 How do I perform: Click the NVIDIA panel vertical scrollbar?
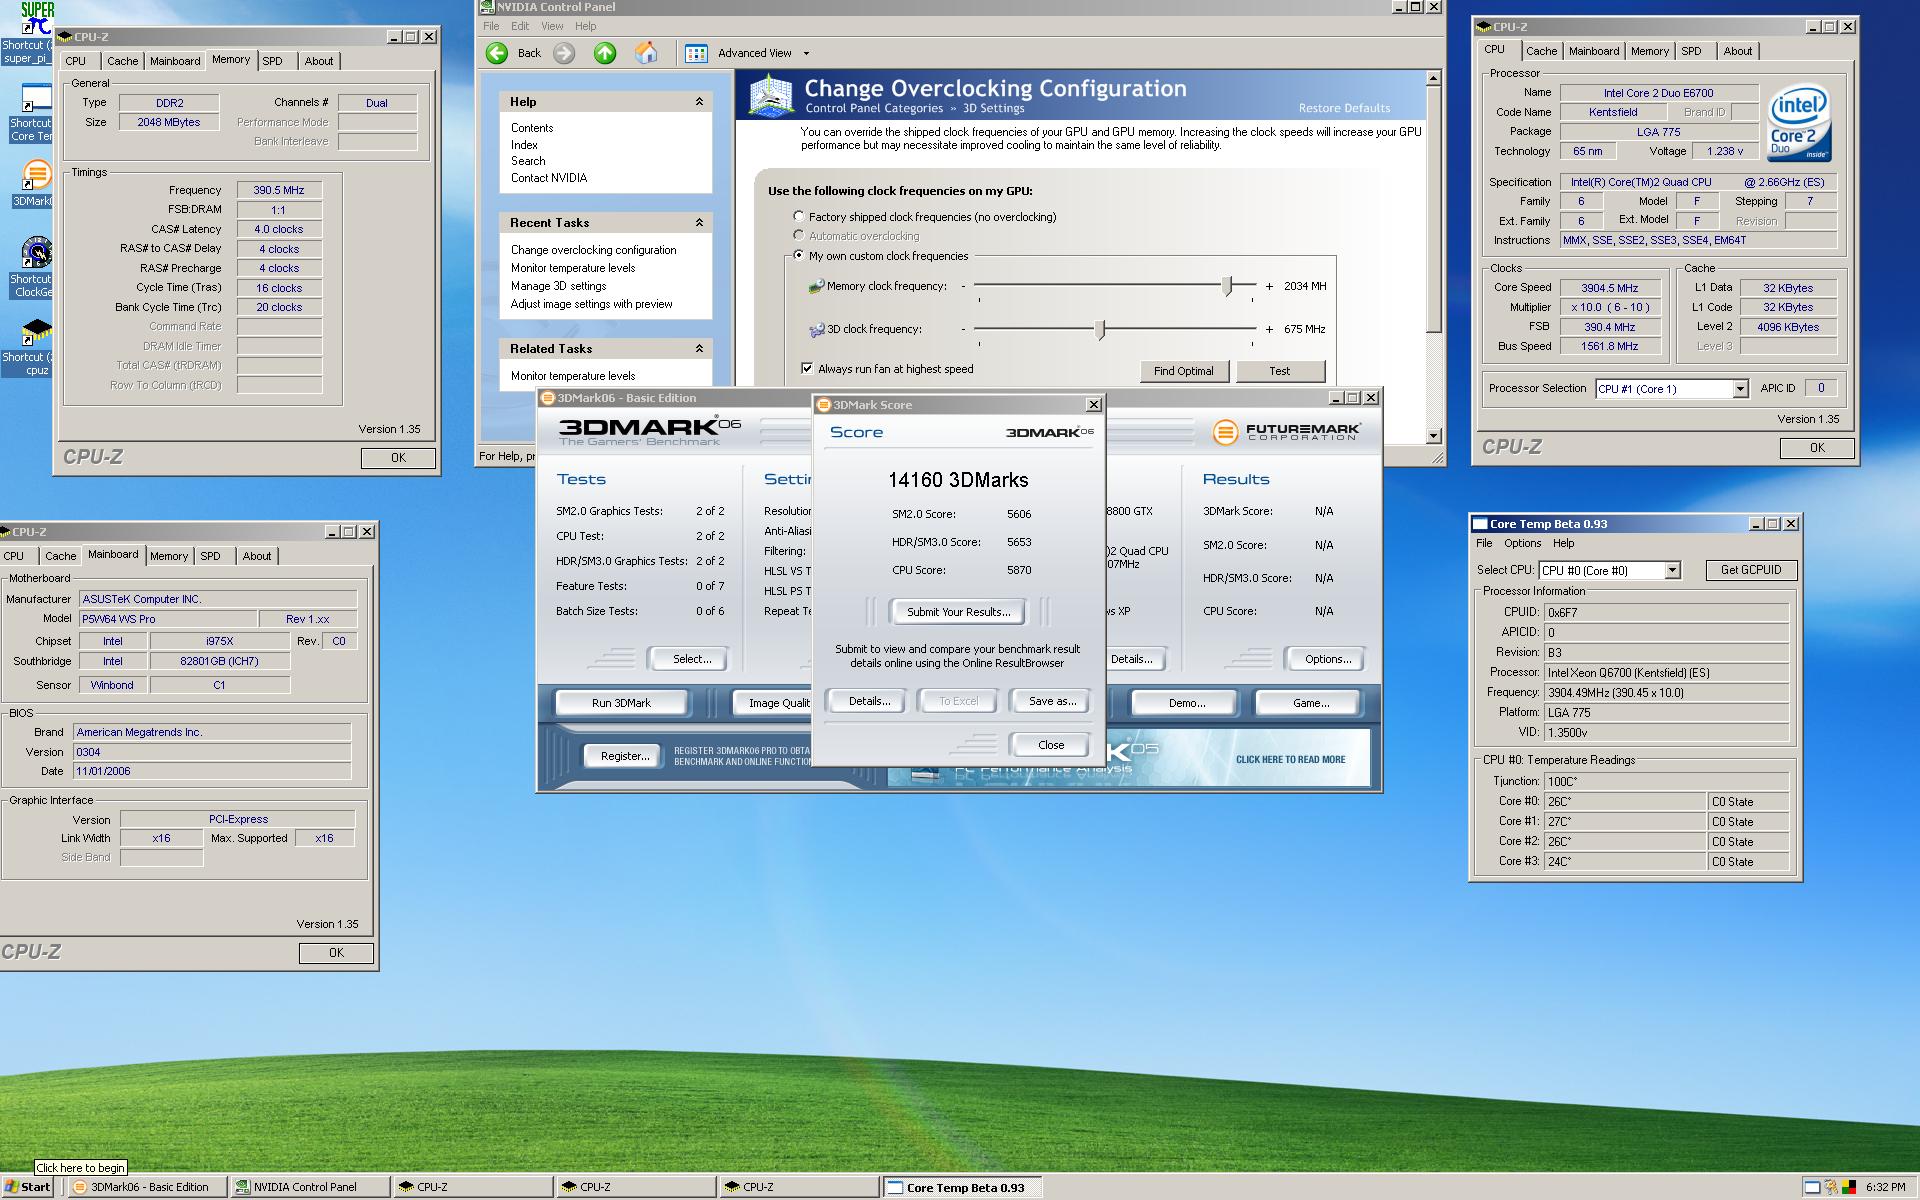pos(1433,256)
